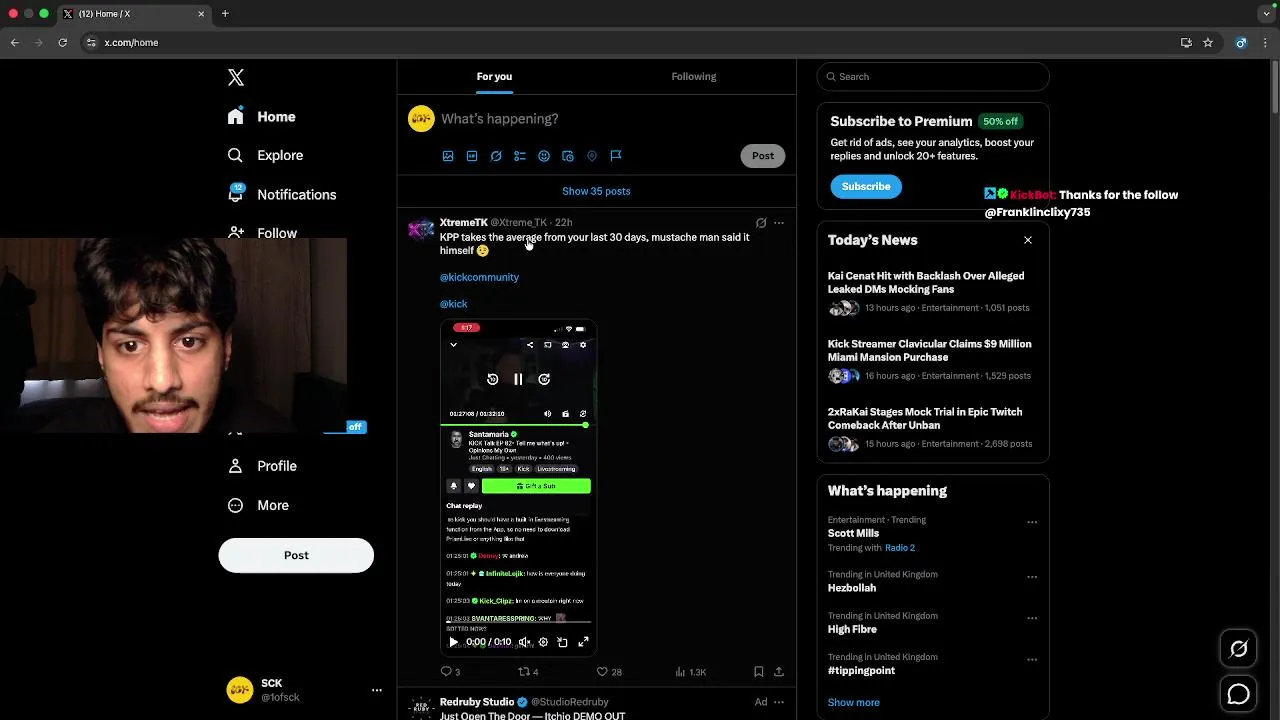Unmute the embedded video
The height and width of the screenshot is (720, 1280).
click(x=524, y=642)
